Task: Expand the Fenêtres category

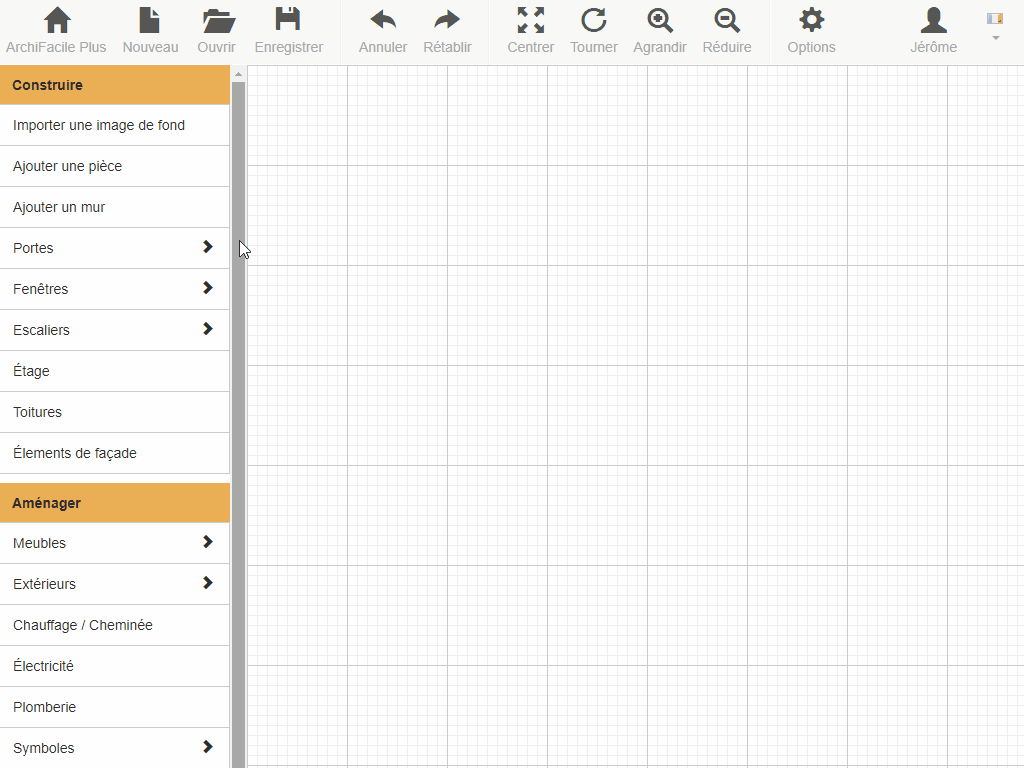Action: pos(115,289)
